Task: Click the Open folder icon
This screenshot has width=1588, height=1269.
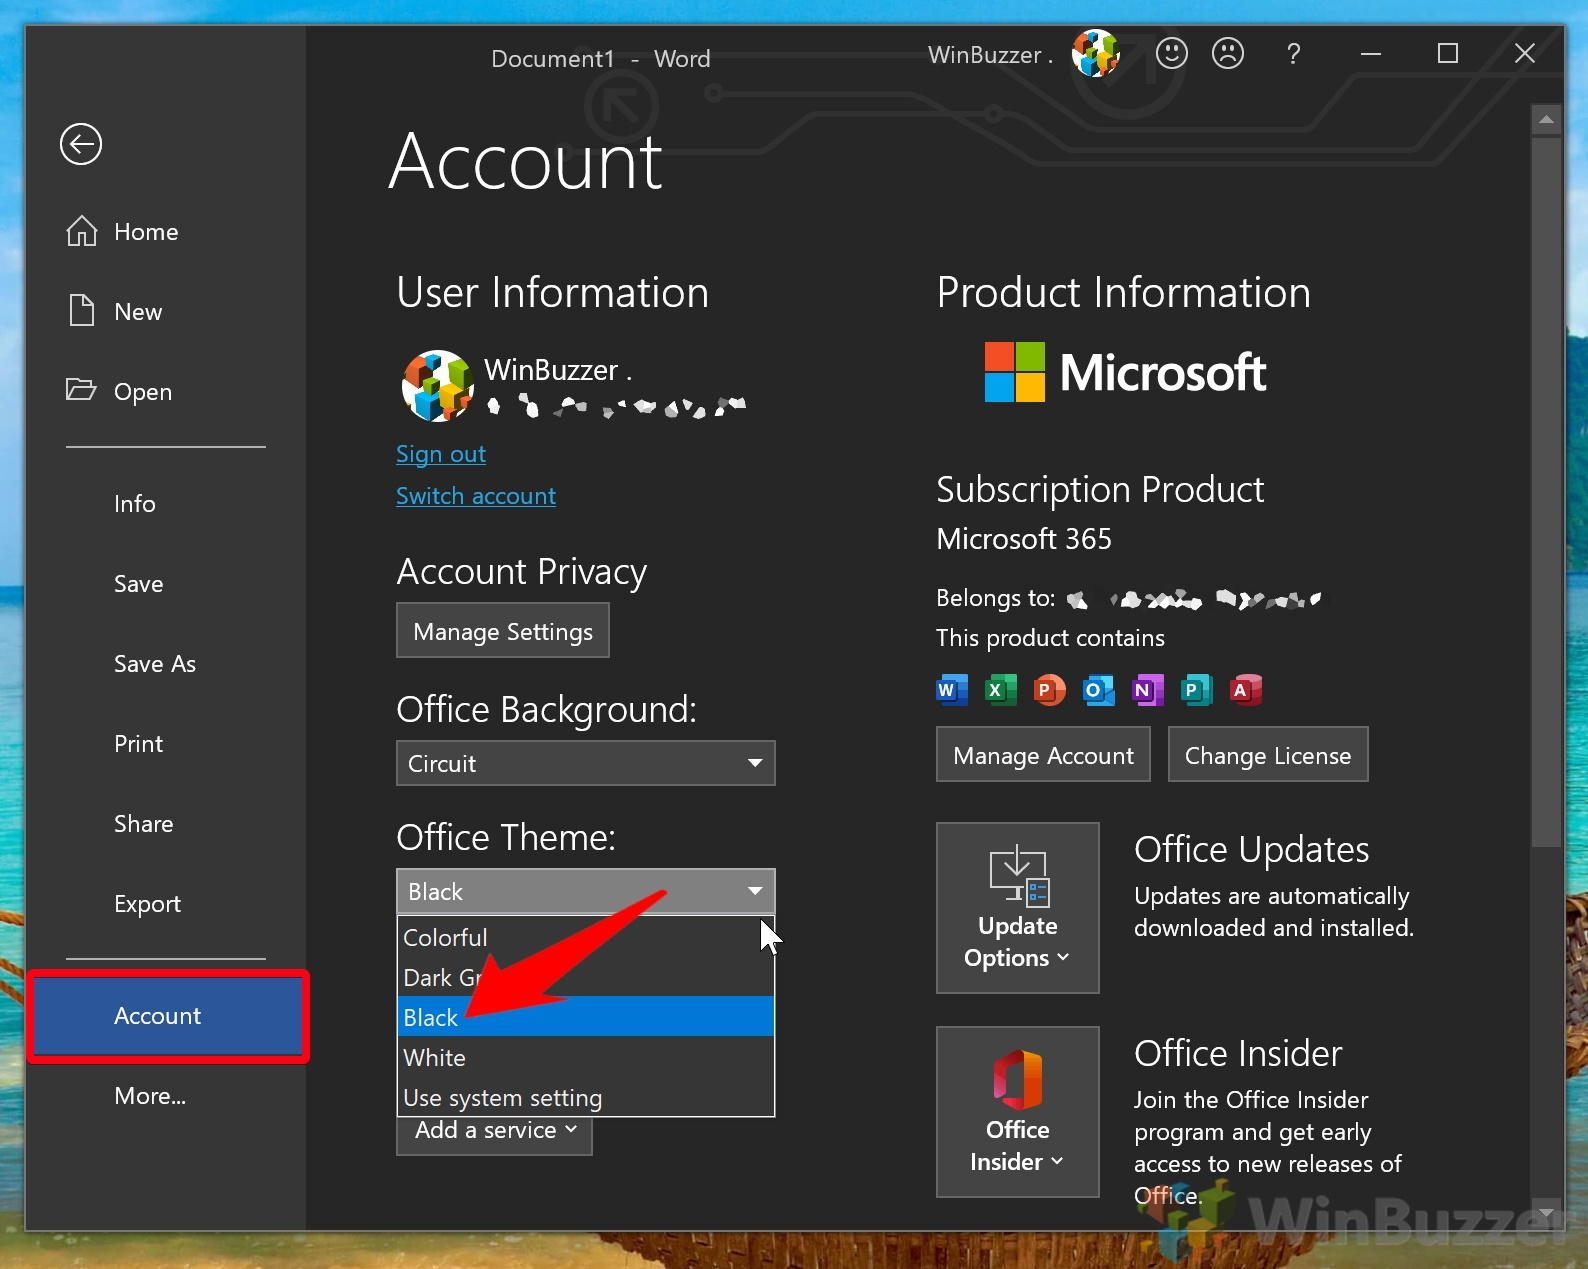Action: (x=81, y=390)
